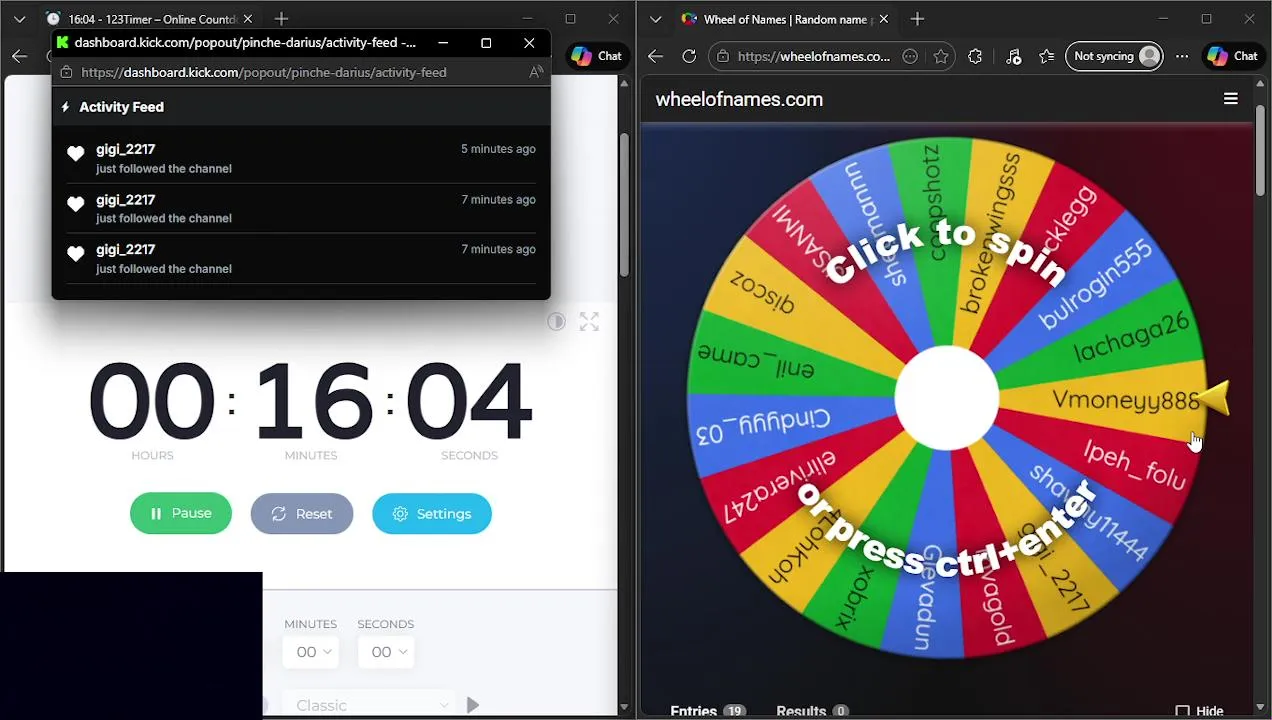Open the Seconds dropdown
Screen dimensions: 1272x720
pyautogui.click(x=387, y=652)
